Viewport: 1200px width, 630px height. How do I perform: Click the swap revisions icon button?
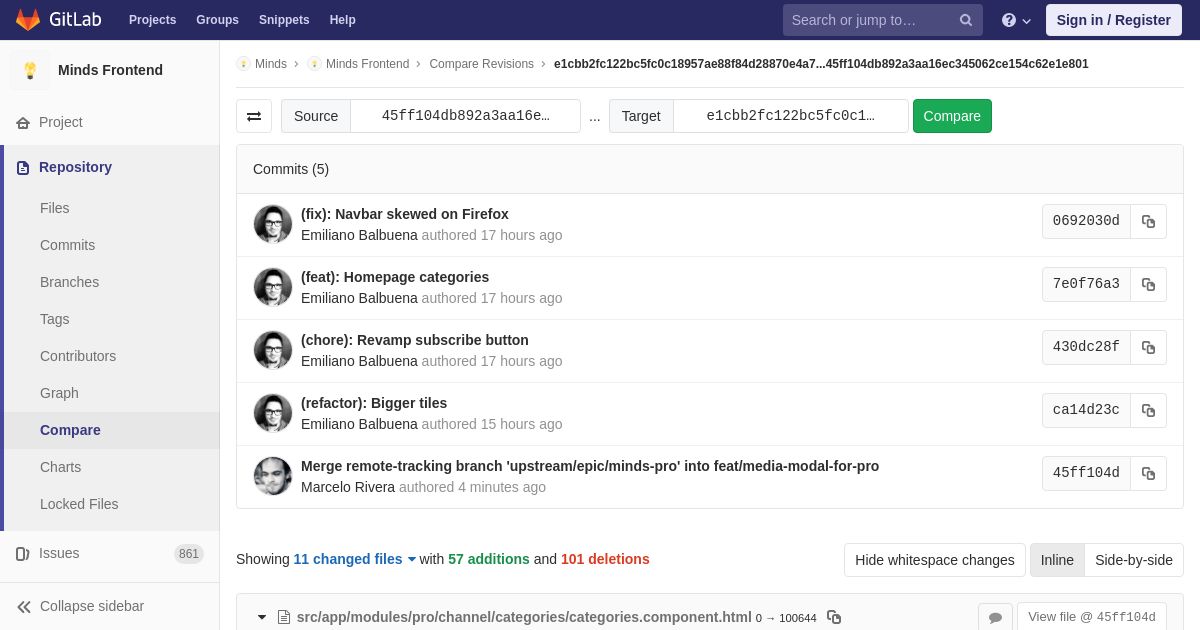(254, 116)
